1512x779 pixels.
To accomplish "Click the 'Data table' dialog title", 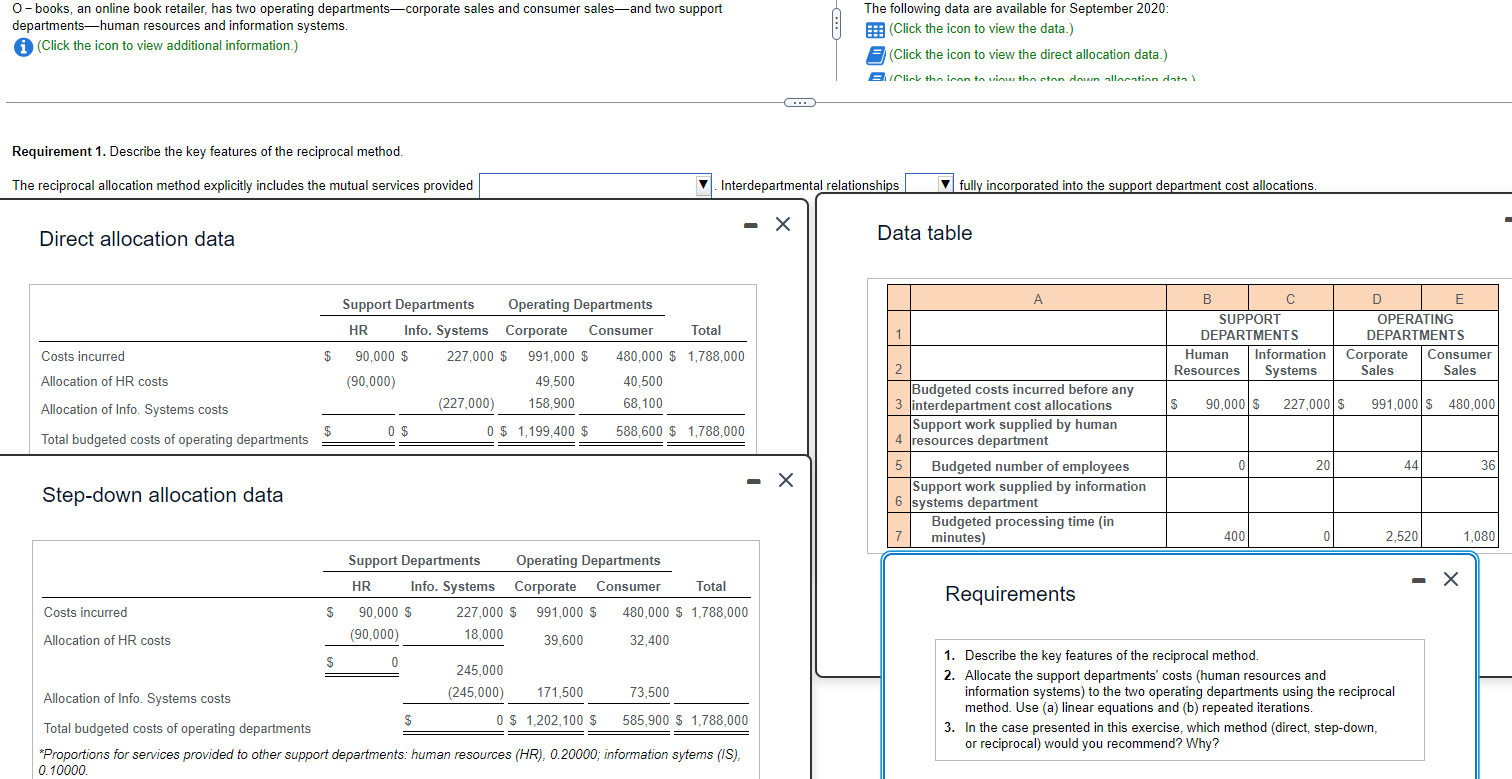I will (x=924, y=233).
